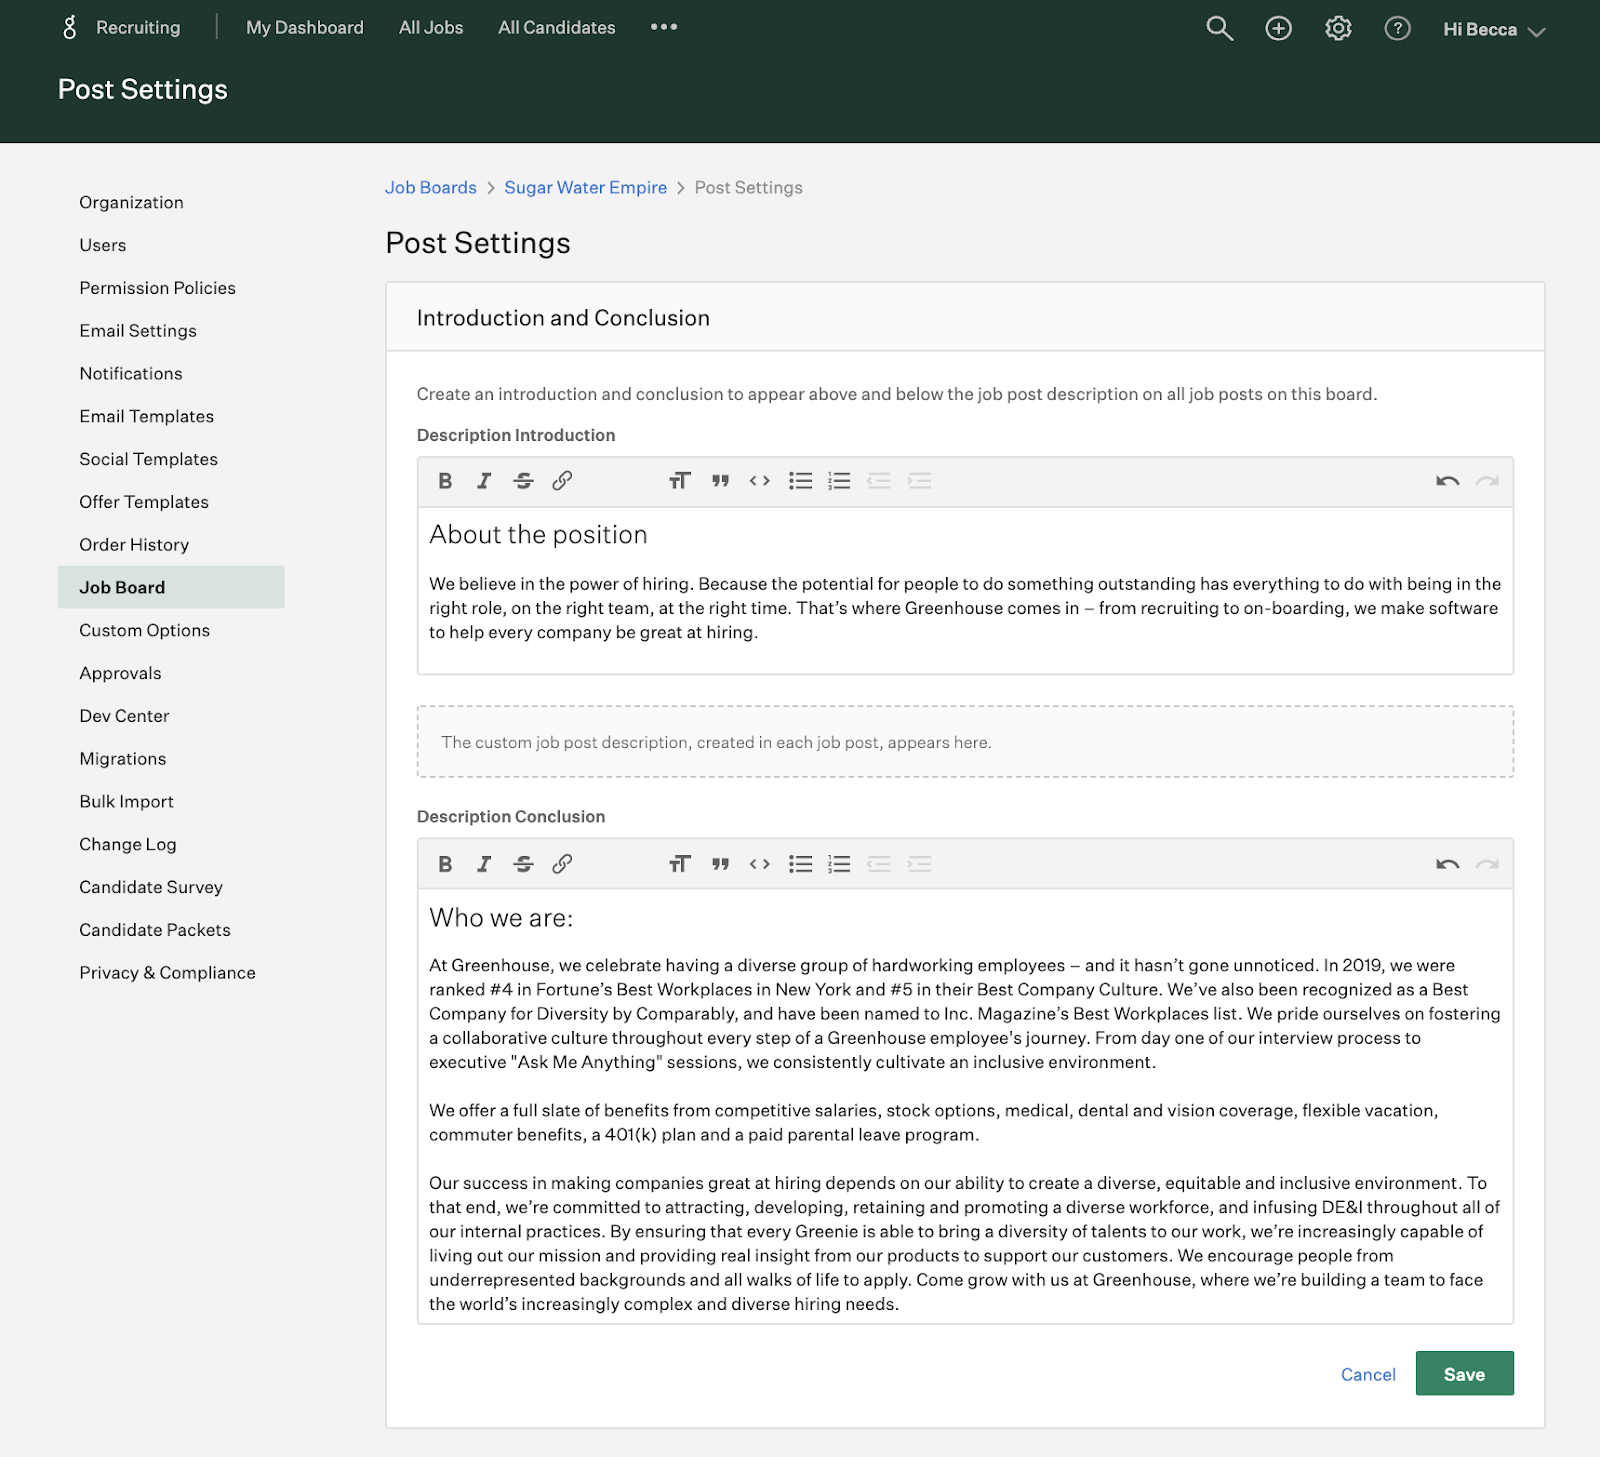Open Email Templates in sidebar
Screen dimensions: 1600x1457
click(147, 416)
